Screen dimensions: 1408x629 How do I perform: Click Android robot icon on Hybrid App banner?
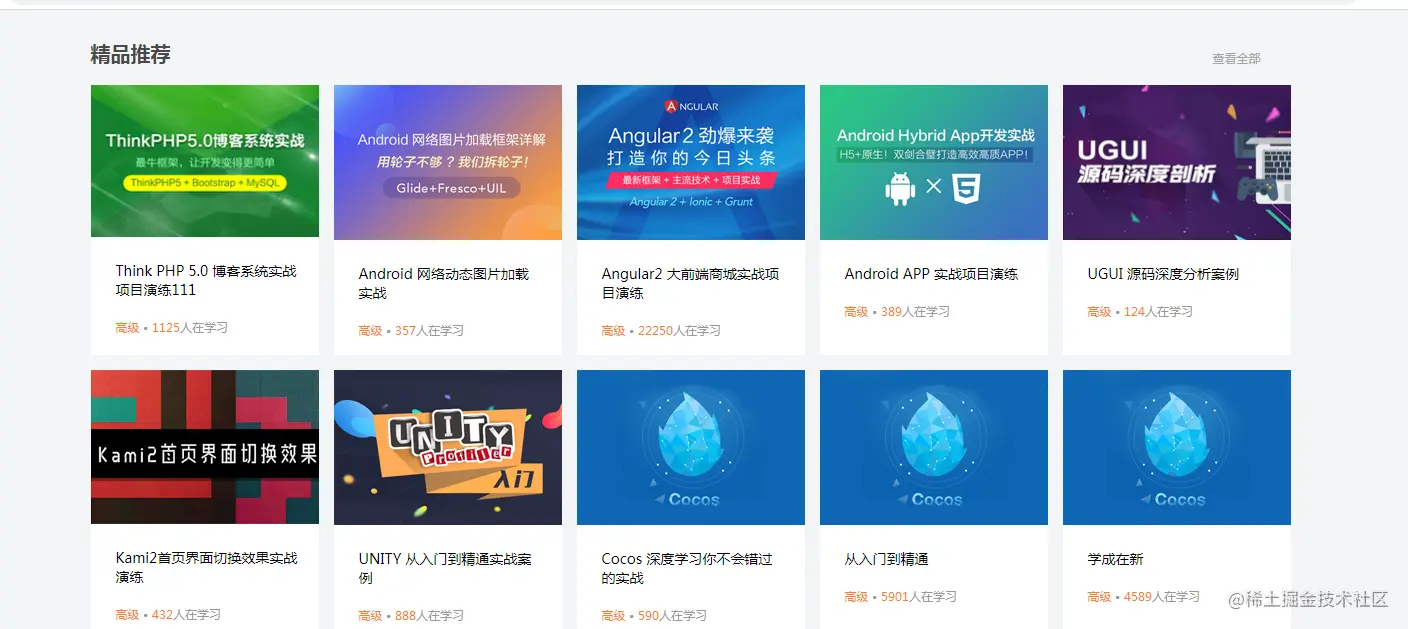pos(900,188)
